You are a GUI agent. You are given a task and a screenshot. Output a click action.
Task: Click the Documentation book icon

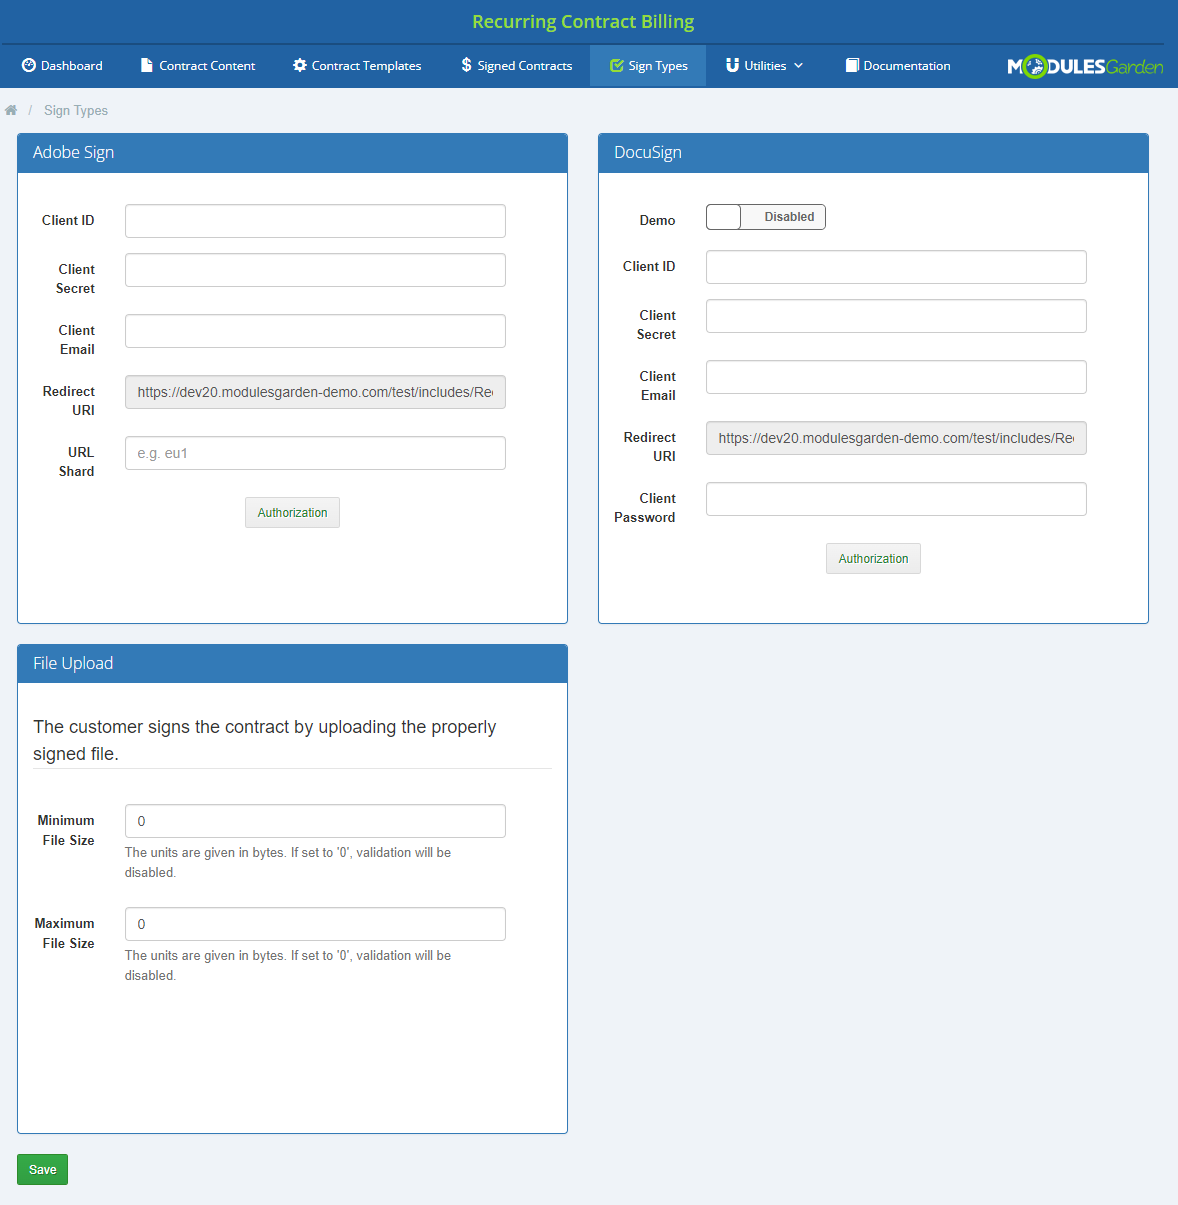pos(852,65)
